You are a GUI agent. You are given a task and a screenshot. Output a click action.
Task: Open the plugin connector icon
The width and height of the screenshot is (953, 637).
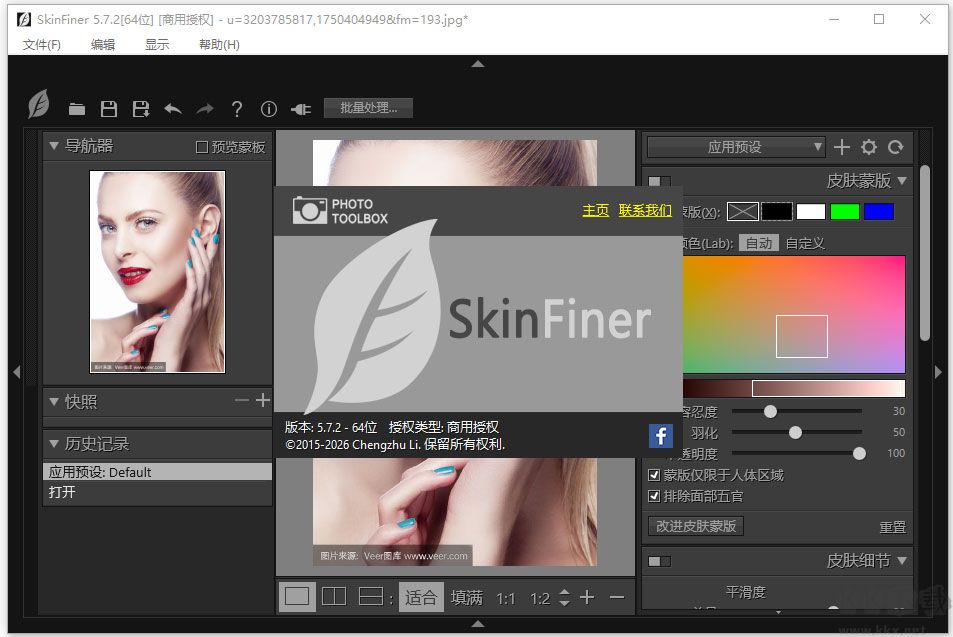tap(300, 108)
